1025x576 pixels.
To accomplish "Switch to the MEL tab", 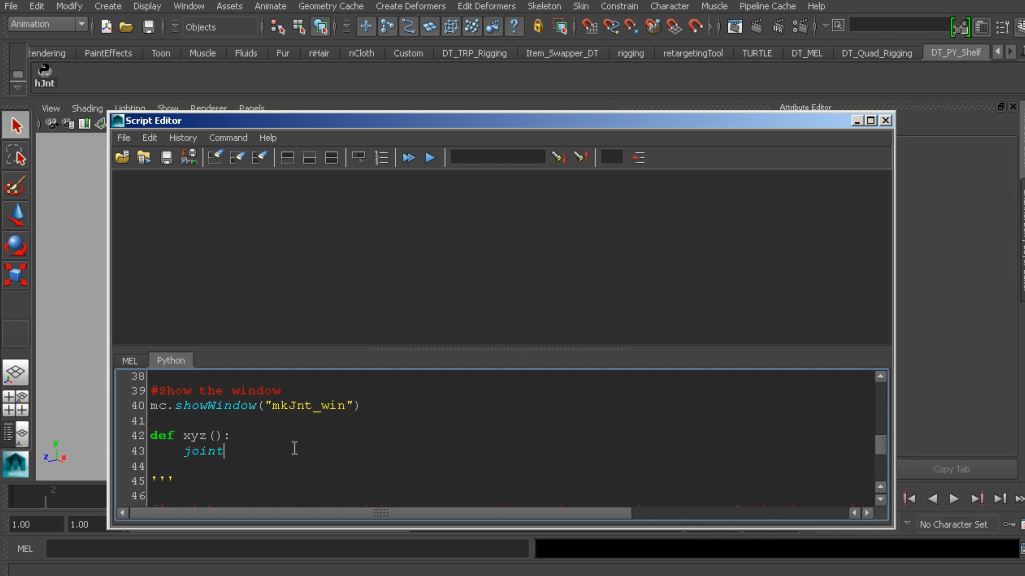I will [129, 361].
